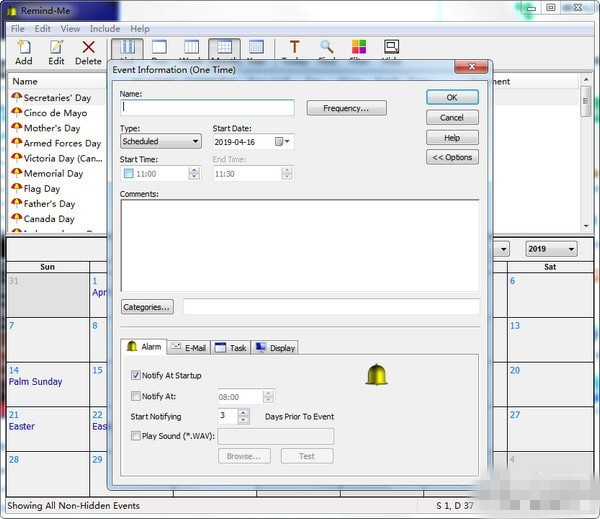Open the Start Date calendar dropdown
The height and width of the screenshot is (519, 600).
pos(288,142)
